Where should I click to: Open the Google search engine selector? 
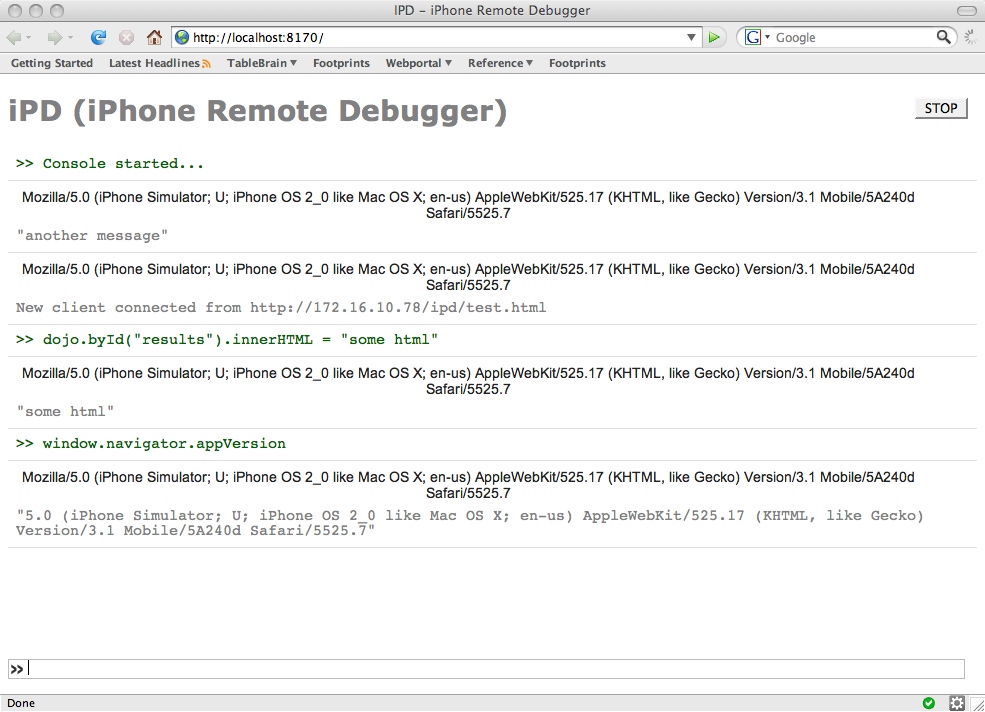pos(757,38)
